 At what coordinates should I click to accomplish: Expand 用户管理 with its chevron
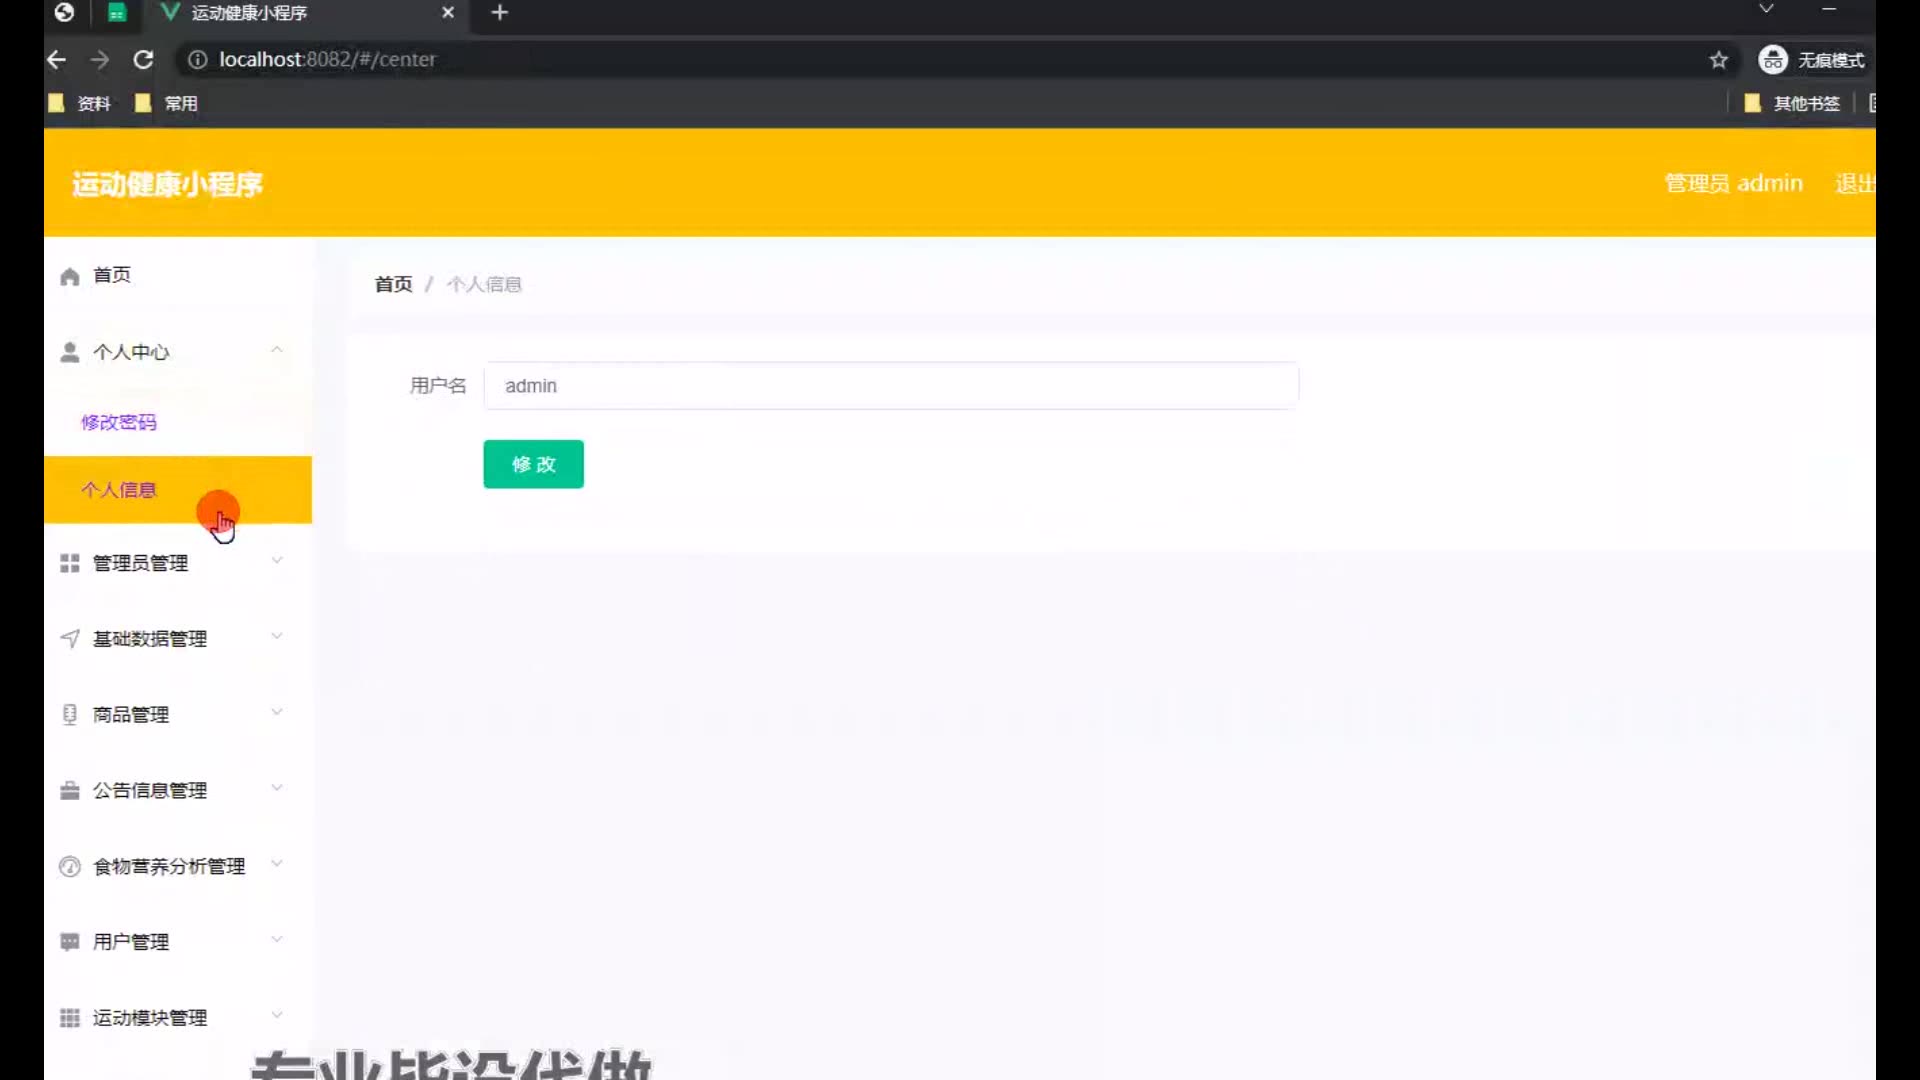pos(277,940)
